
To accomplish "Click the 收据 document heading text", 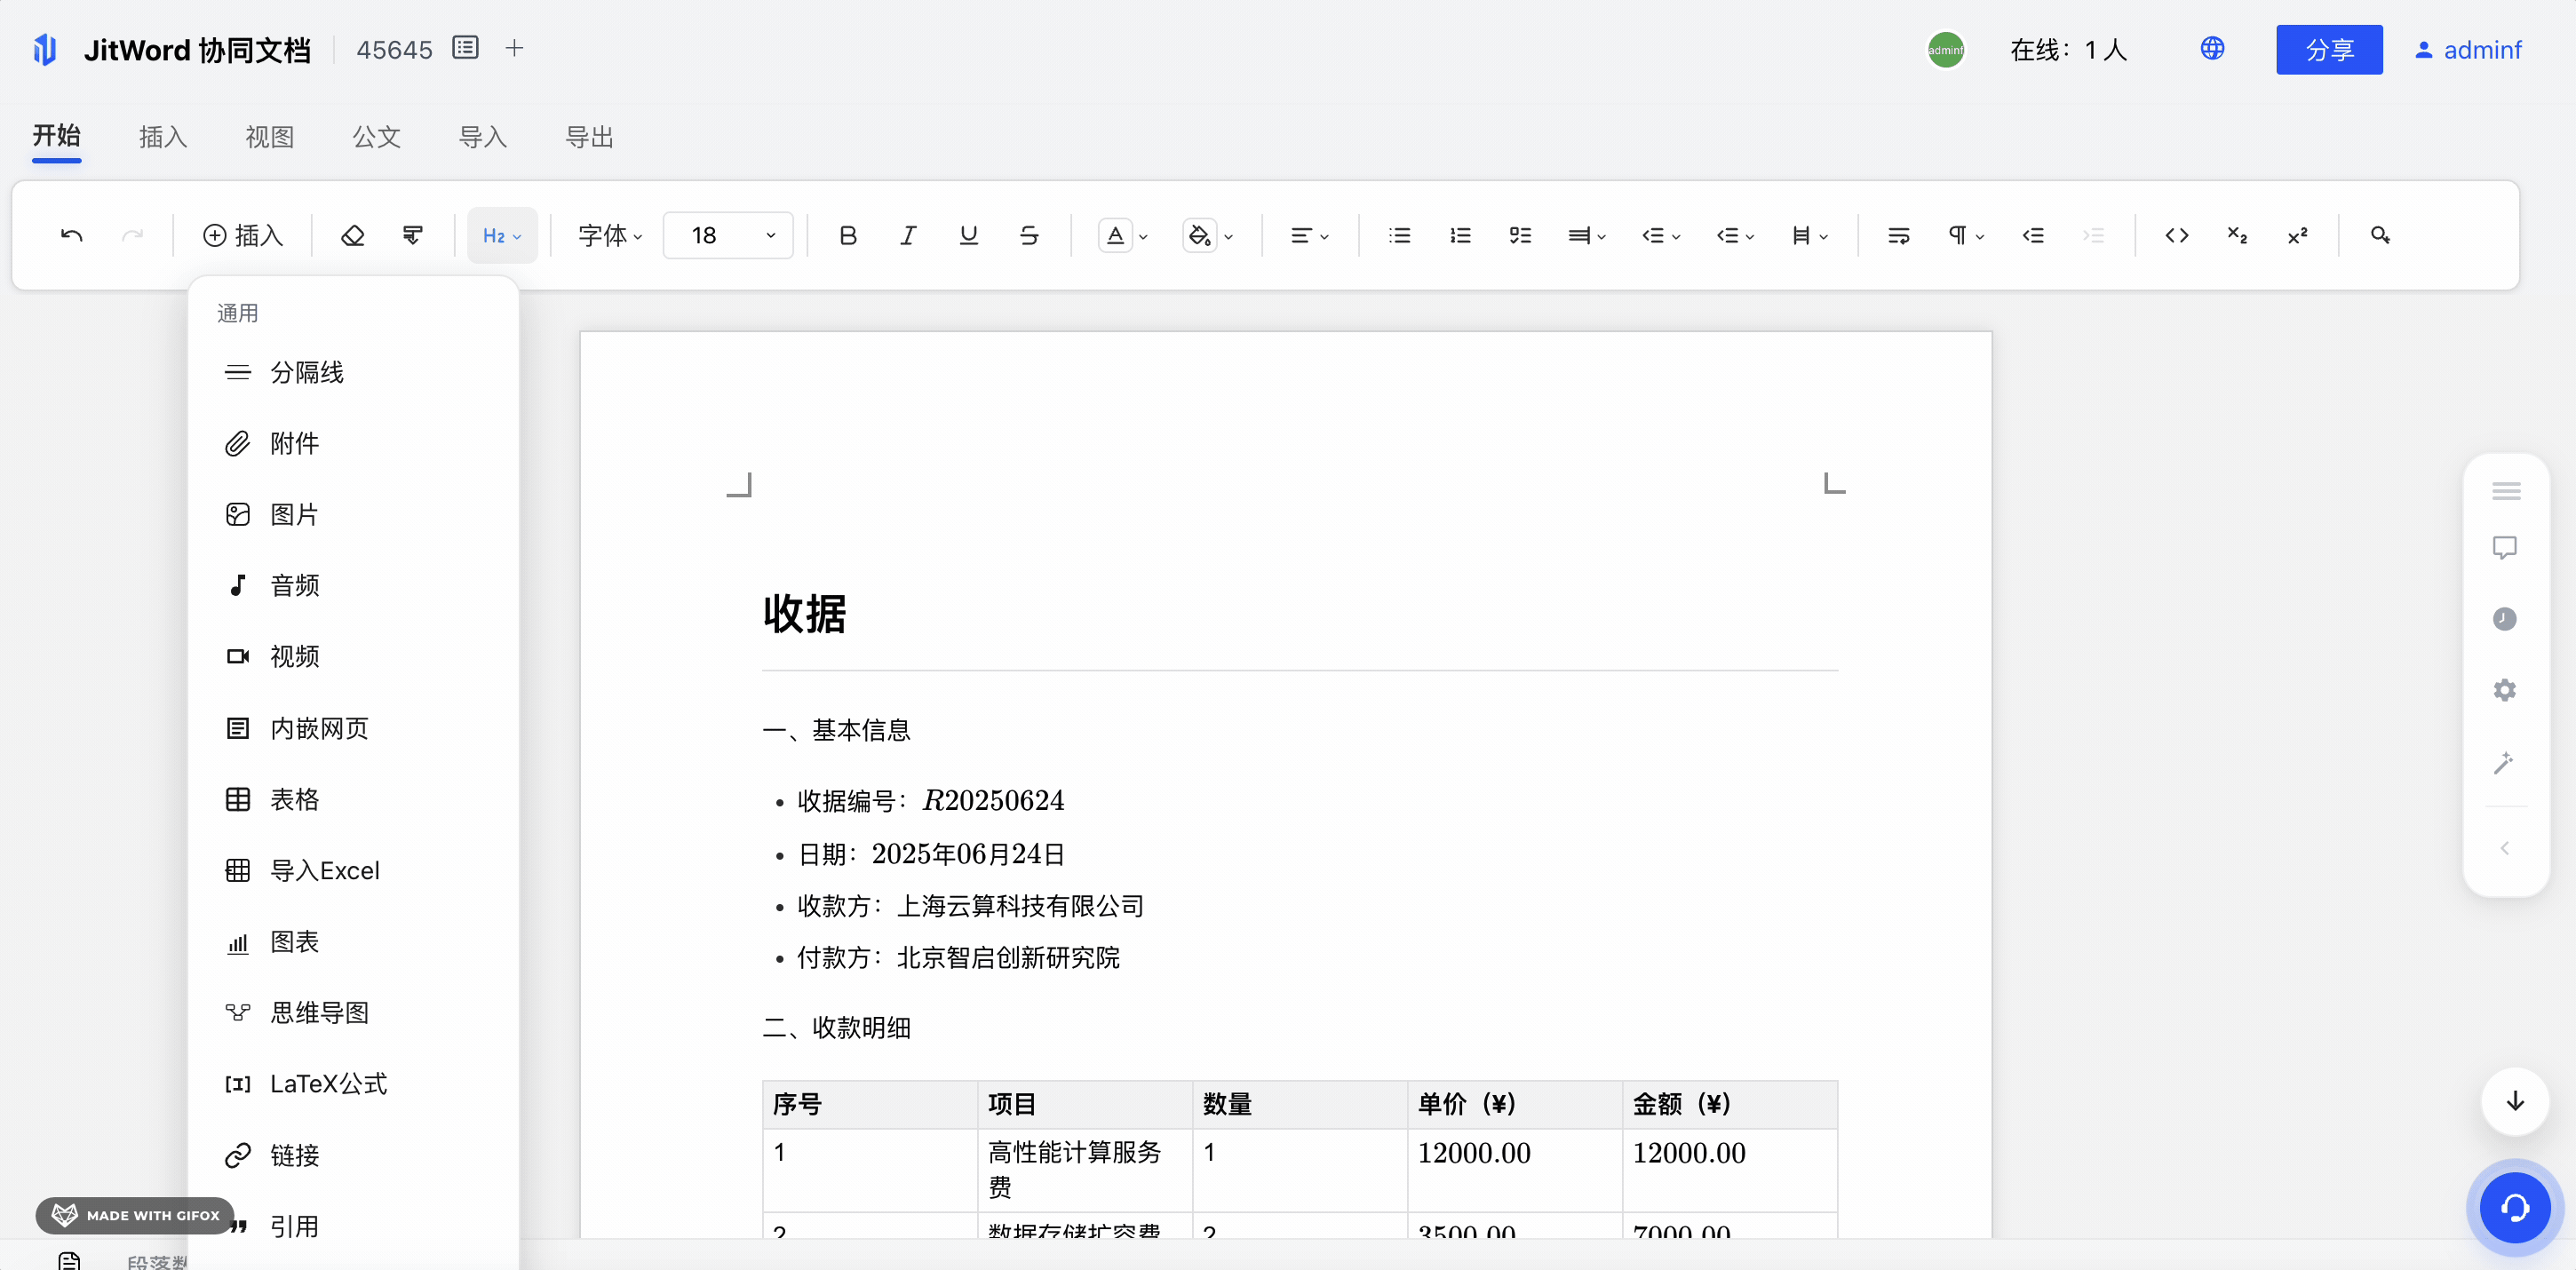I will [x=805, y=613].
